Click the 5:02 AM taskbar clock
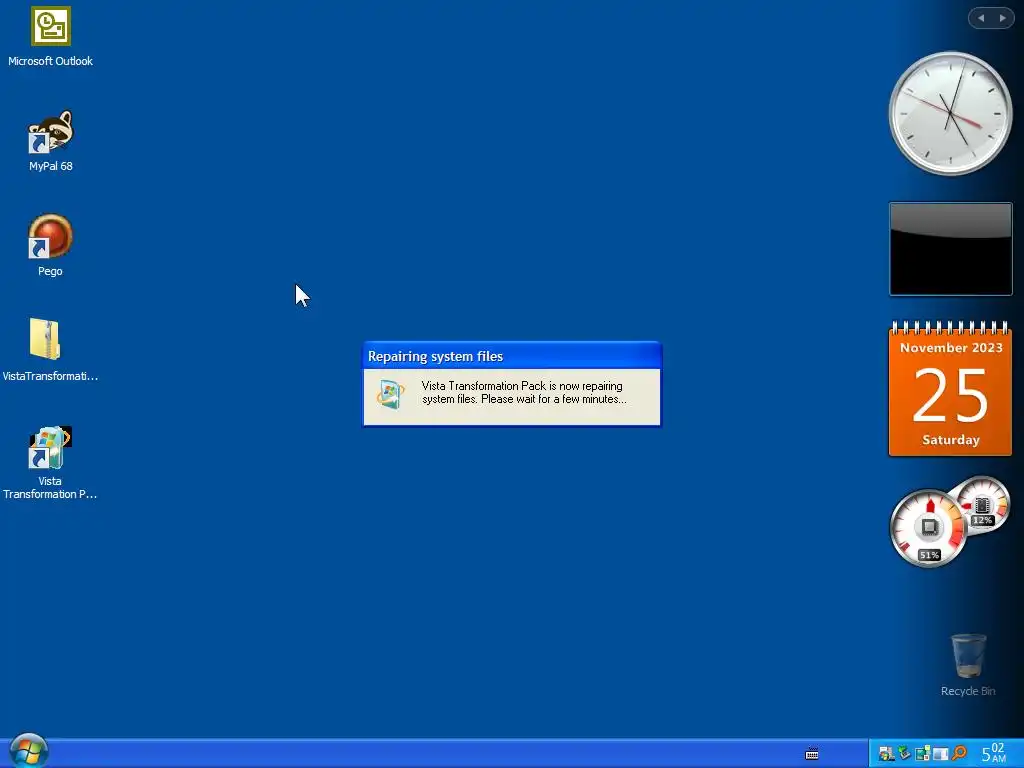 [x=993, y=753]
